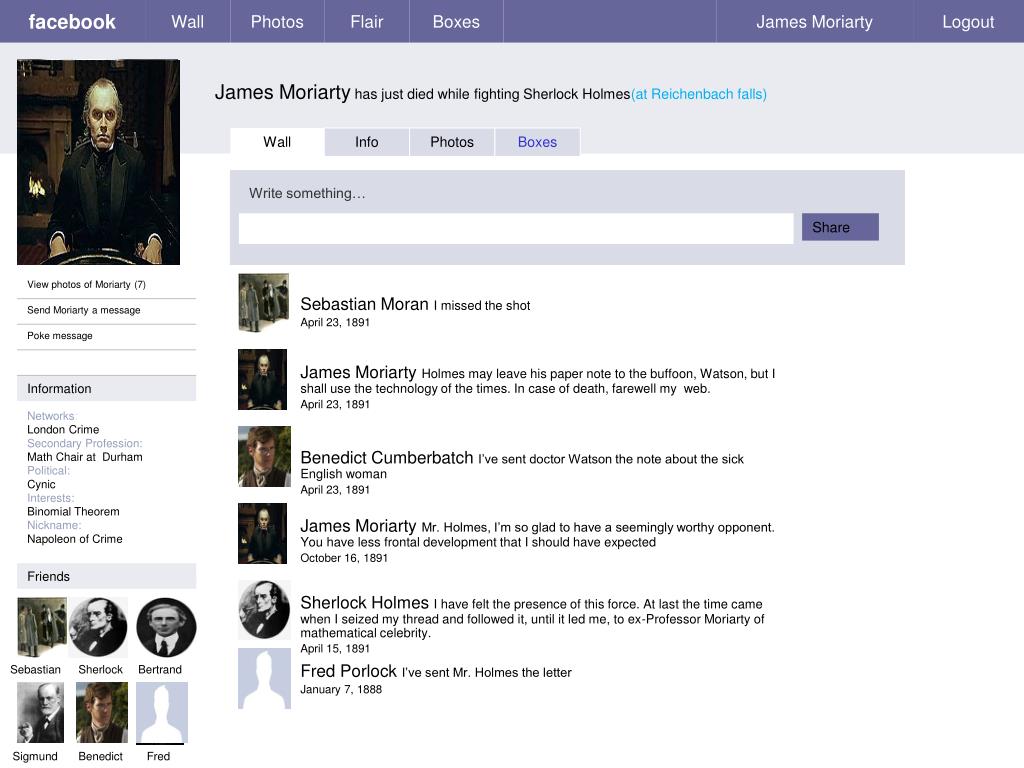Click Sebastian's photo in Friends list
This screenshot has width=1024, height=768.
pos(42,627)
